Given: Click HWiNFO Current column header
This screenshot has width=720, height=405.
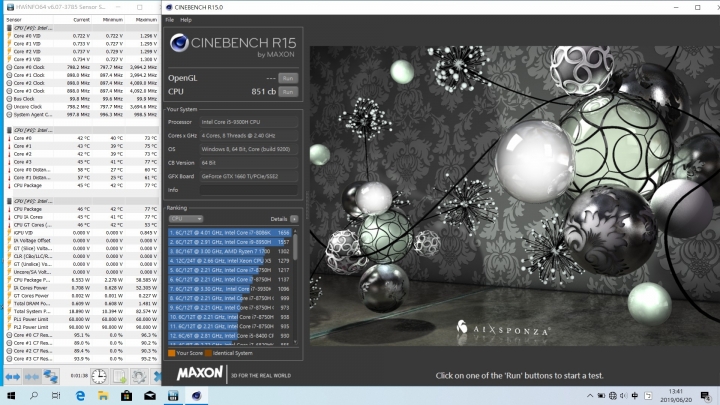Looking at the screenshot, I should [72, 20].
